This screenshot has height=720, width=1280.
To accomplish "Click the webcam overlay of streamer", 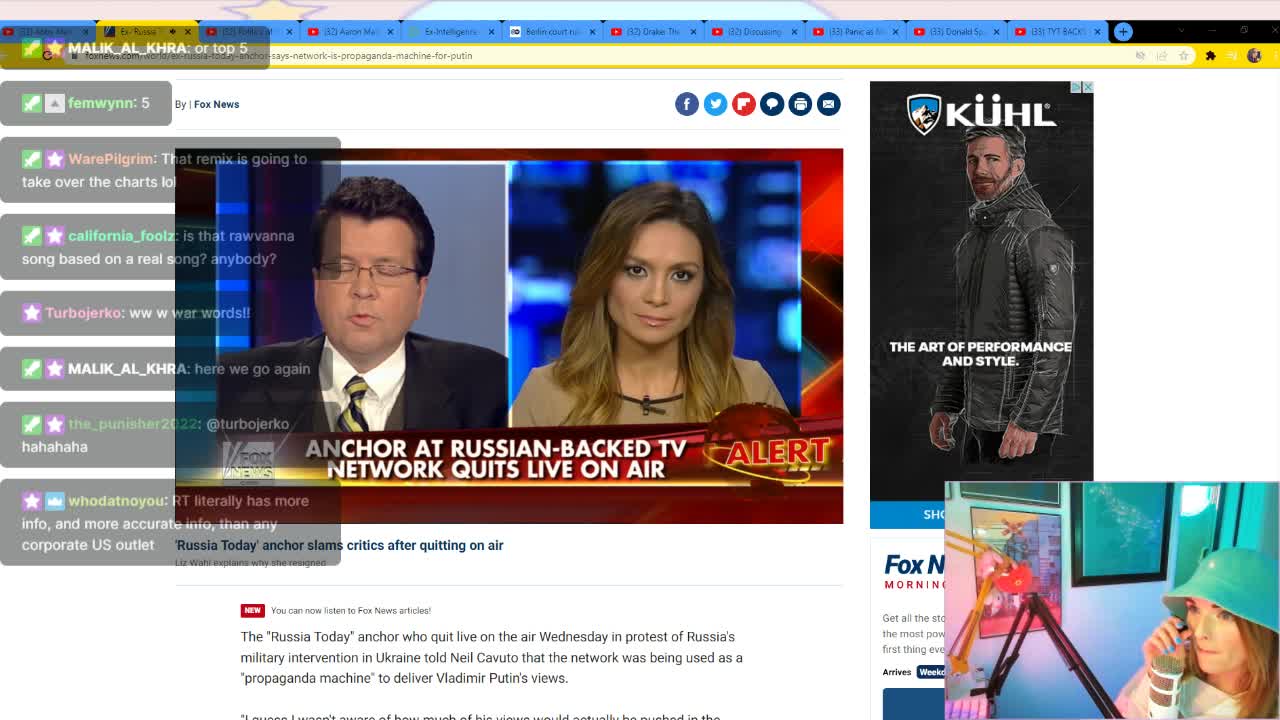I will click(x=1111, y=601).
